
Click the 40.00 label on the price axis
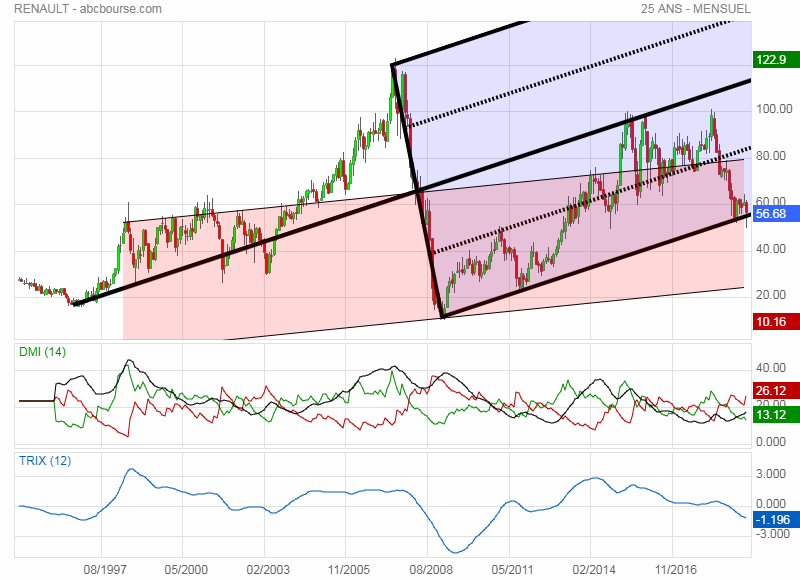click(771, 248)
